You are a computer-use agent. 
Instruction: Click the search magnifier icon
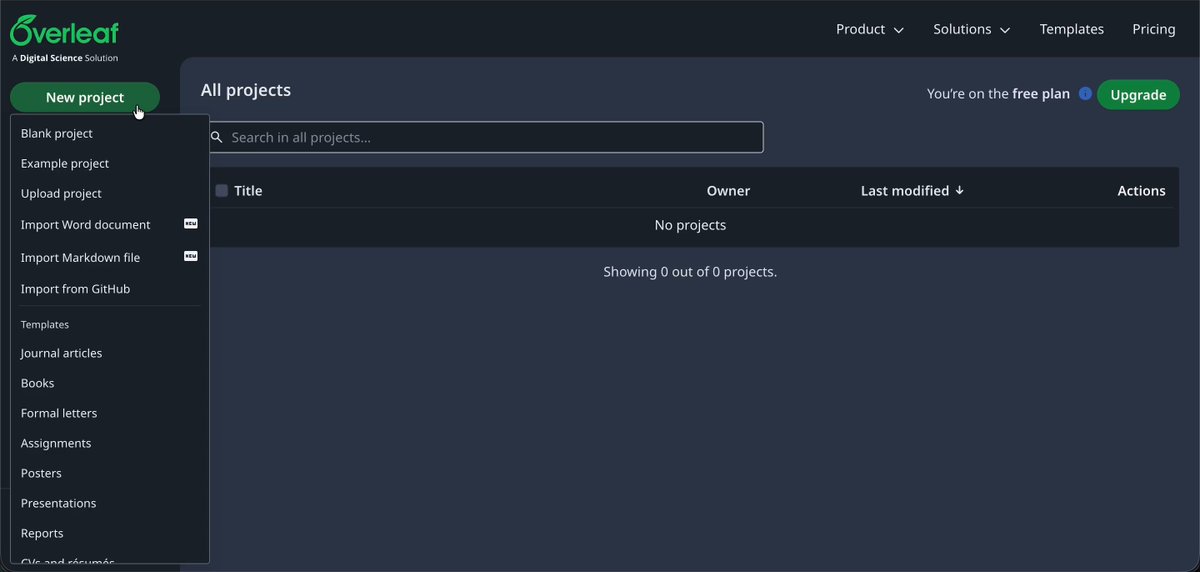click(217, 137)
